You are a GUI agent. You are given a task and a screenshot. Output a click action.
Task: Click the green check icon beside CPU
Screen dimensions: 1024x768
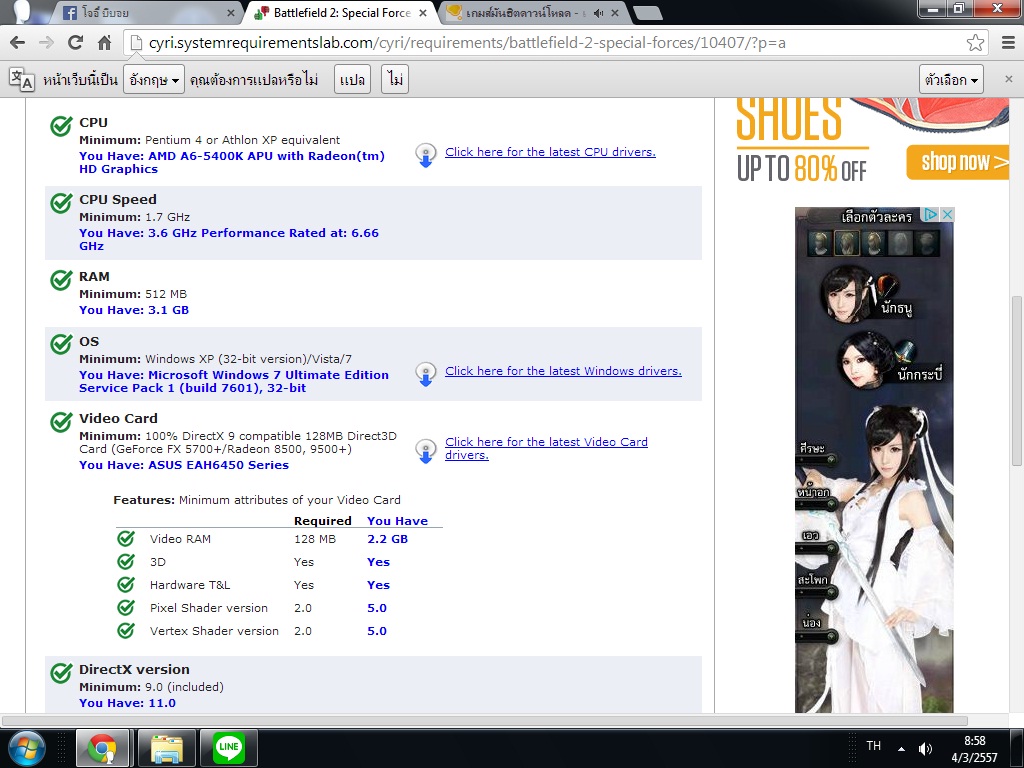(61, 125)
